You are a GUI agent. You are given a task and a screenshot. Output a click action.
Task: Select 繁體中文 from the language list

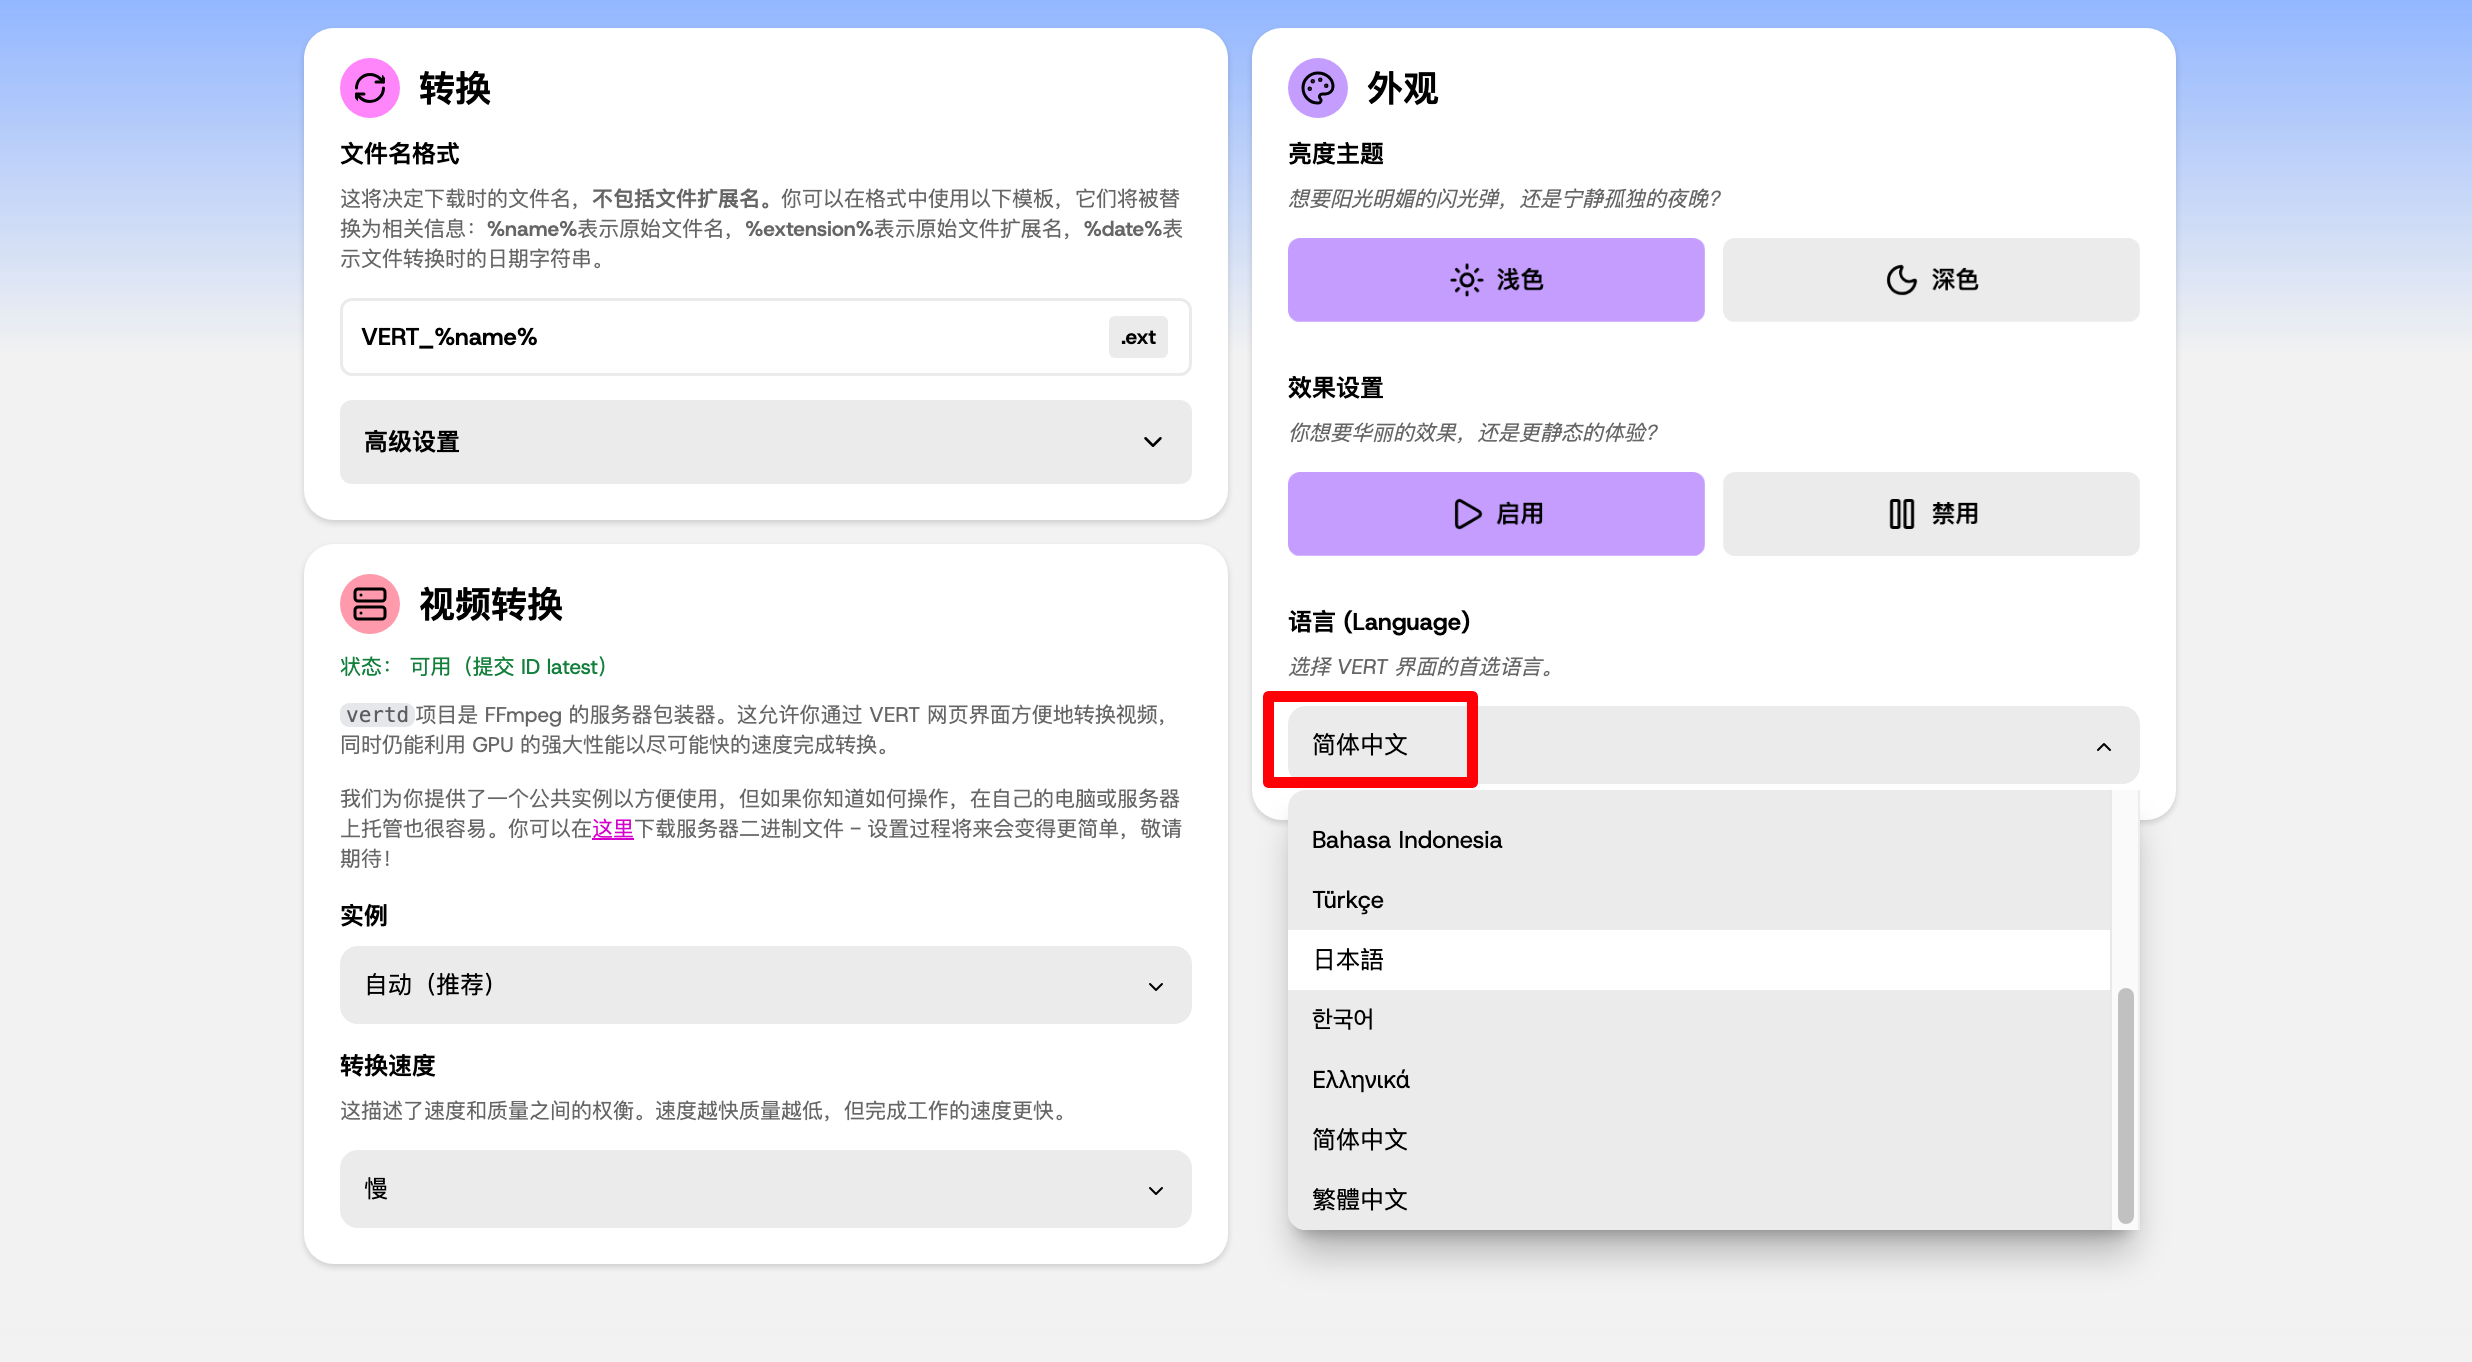[x=1359, y=1199]
